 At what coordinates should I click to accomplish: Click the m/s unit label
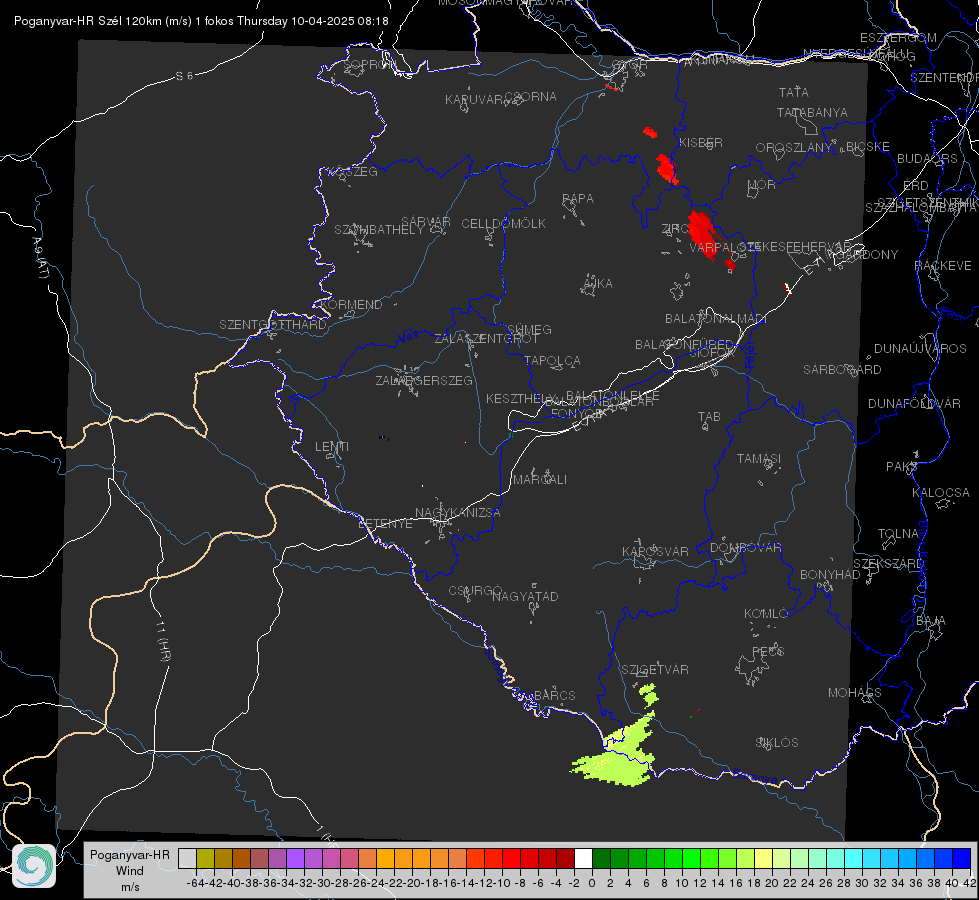(130, 887)
